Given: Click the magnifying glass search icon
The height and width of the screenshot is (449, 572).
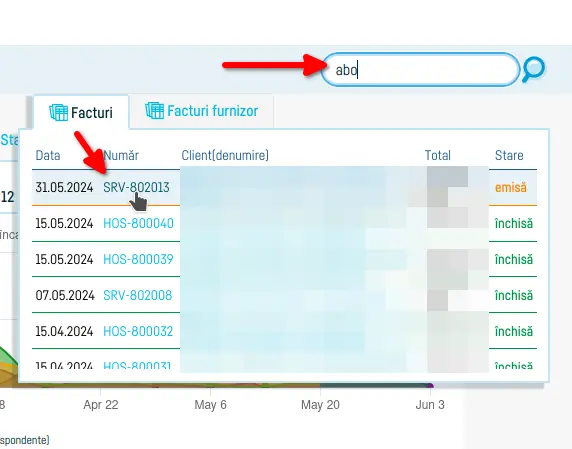Looking at the screenshot, I should (533, 69).
